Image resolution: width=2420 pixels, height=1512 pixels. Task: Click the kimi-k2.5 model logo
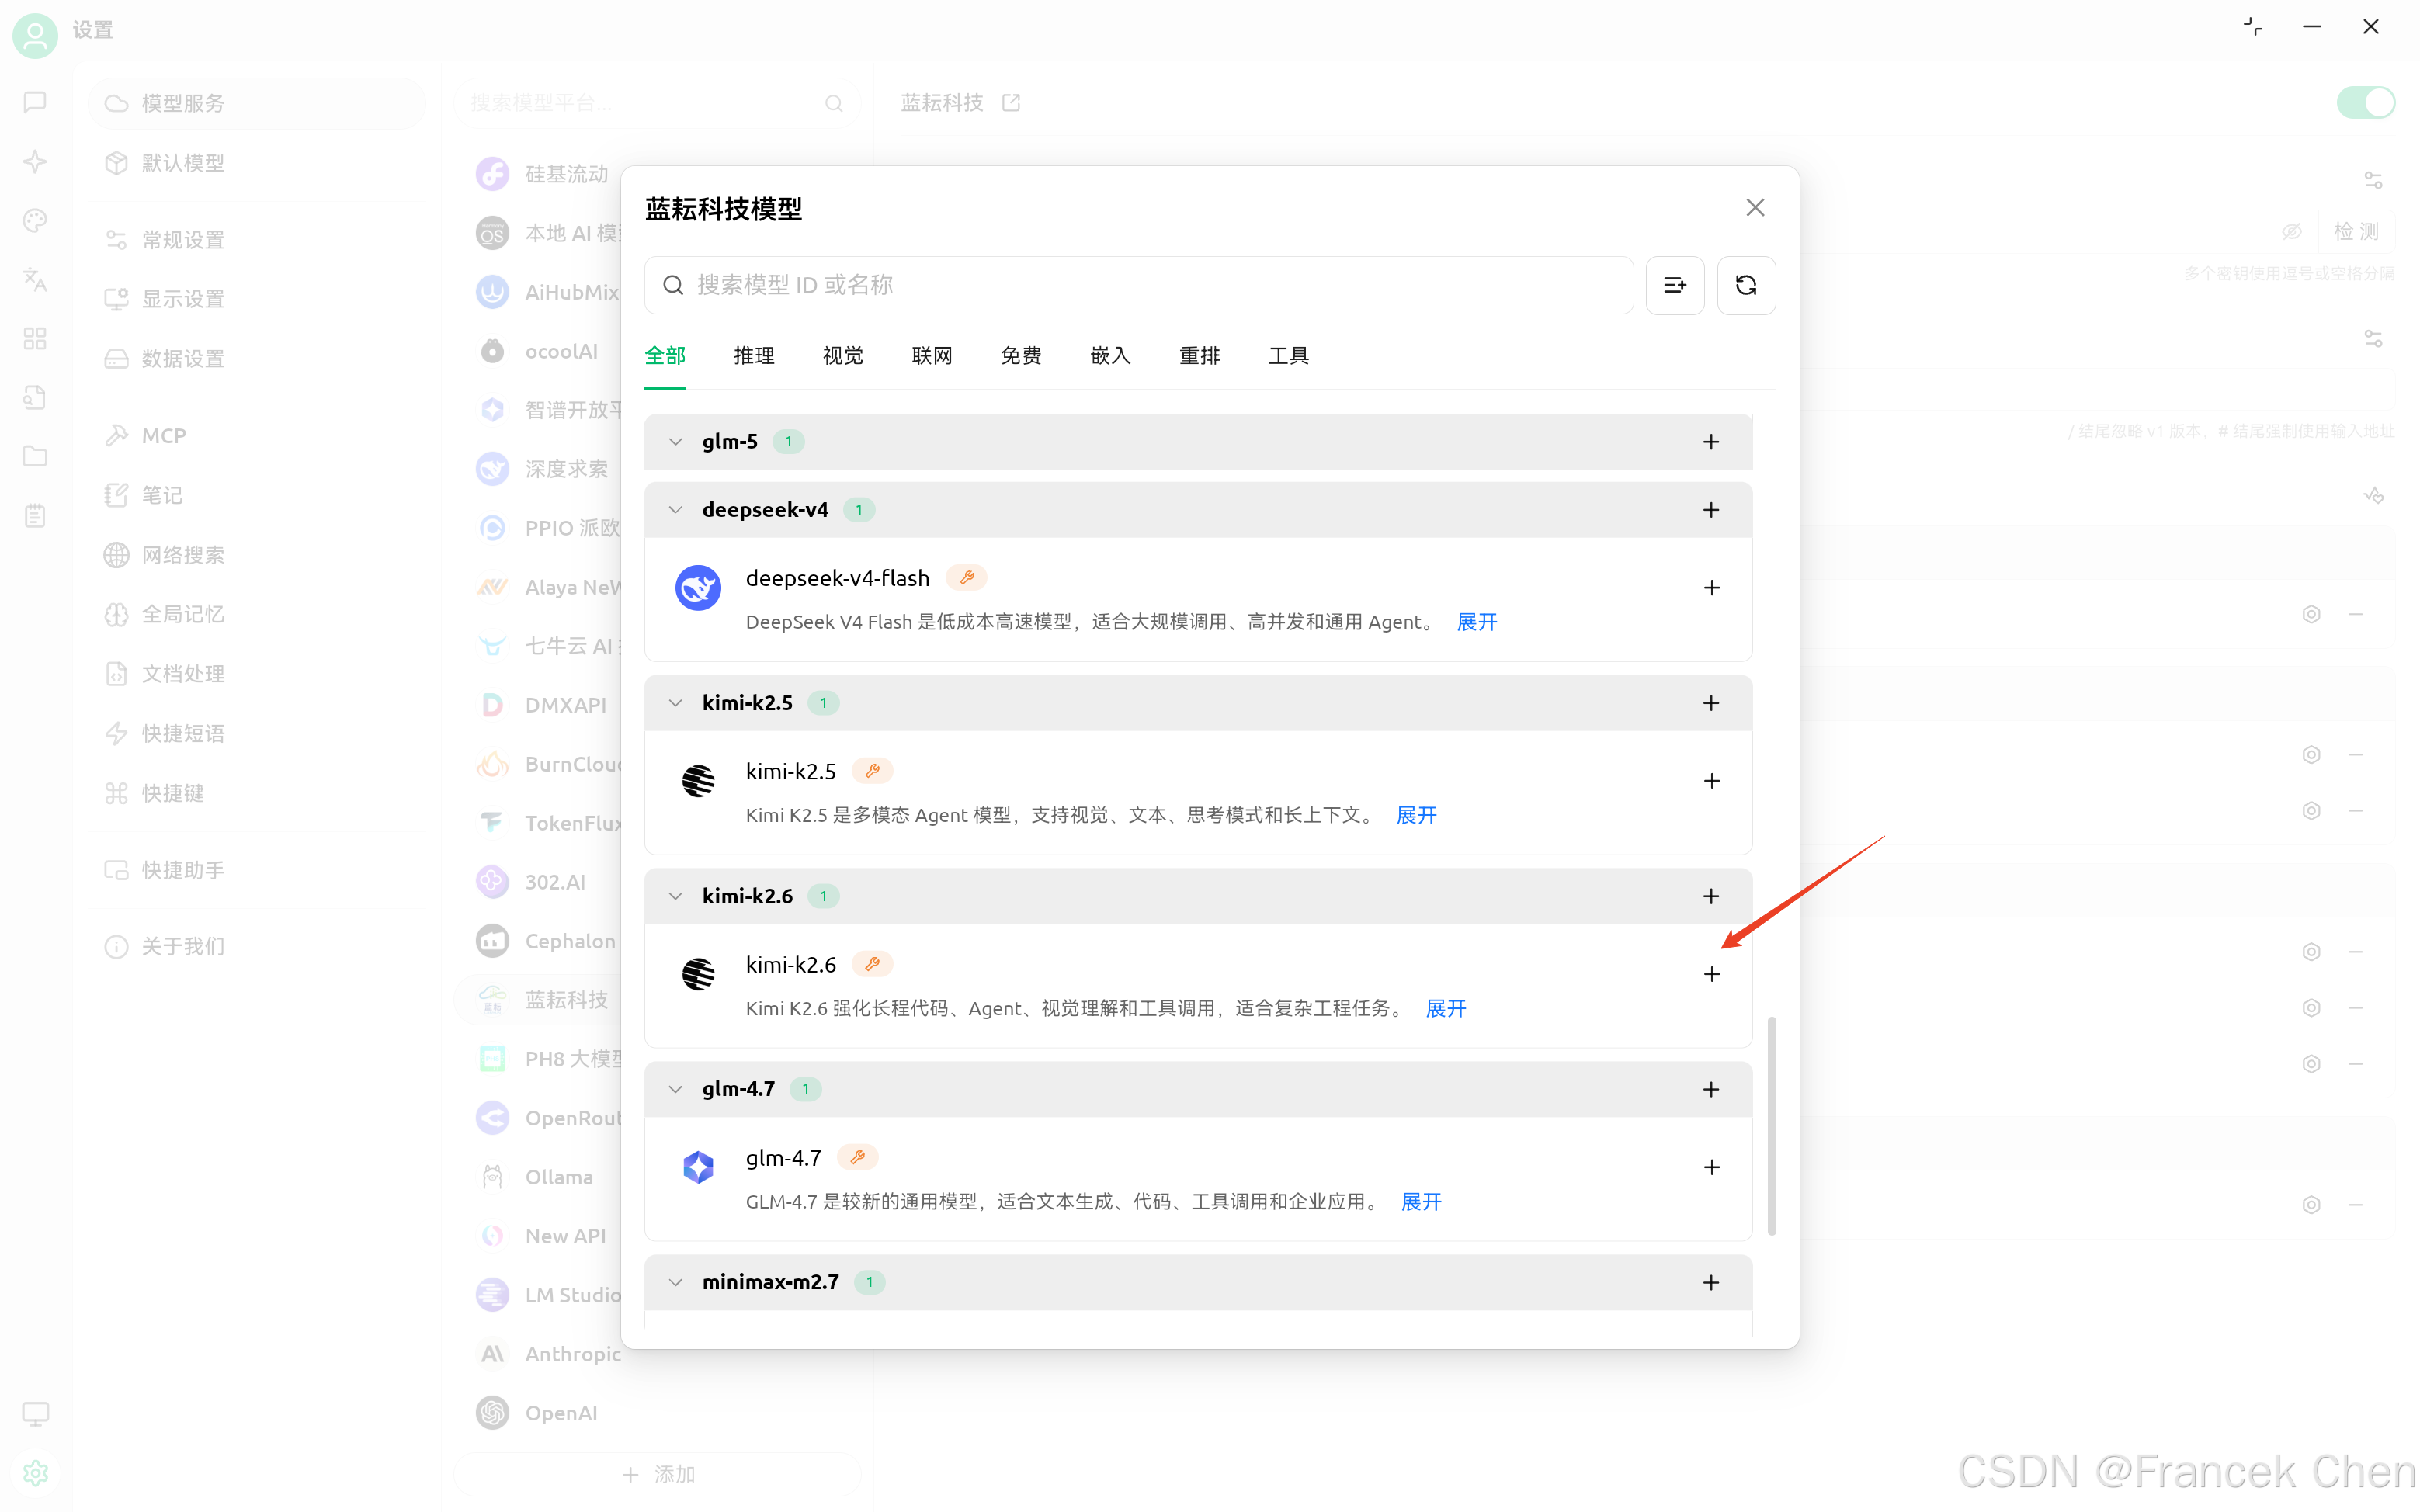pos(698,781)
